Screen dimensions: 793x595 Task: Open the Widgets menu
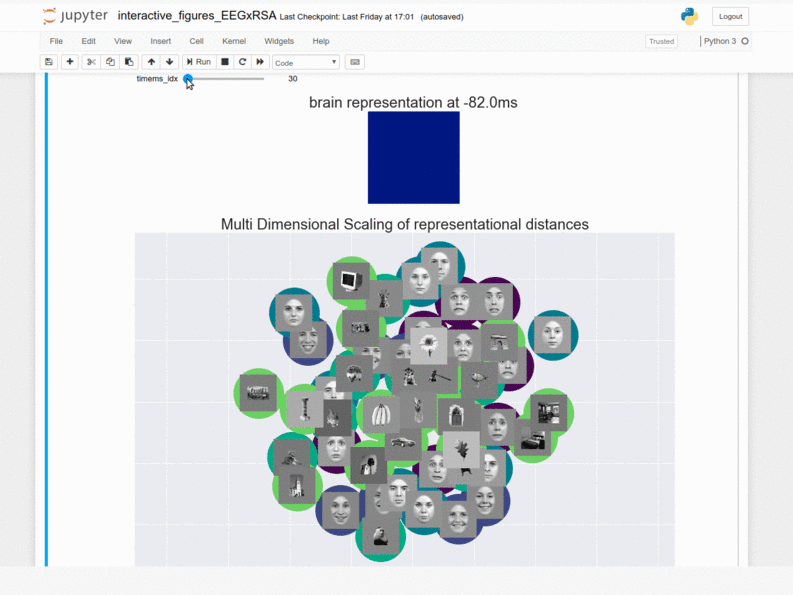[x=279, y=41]
